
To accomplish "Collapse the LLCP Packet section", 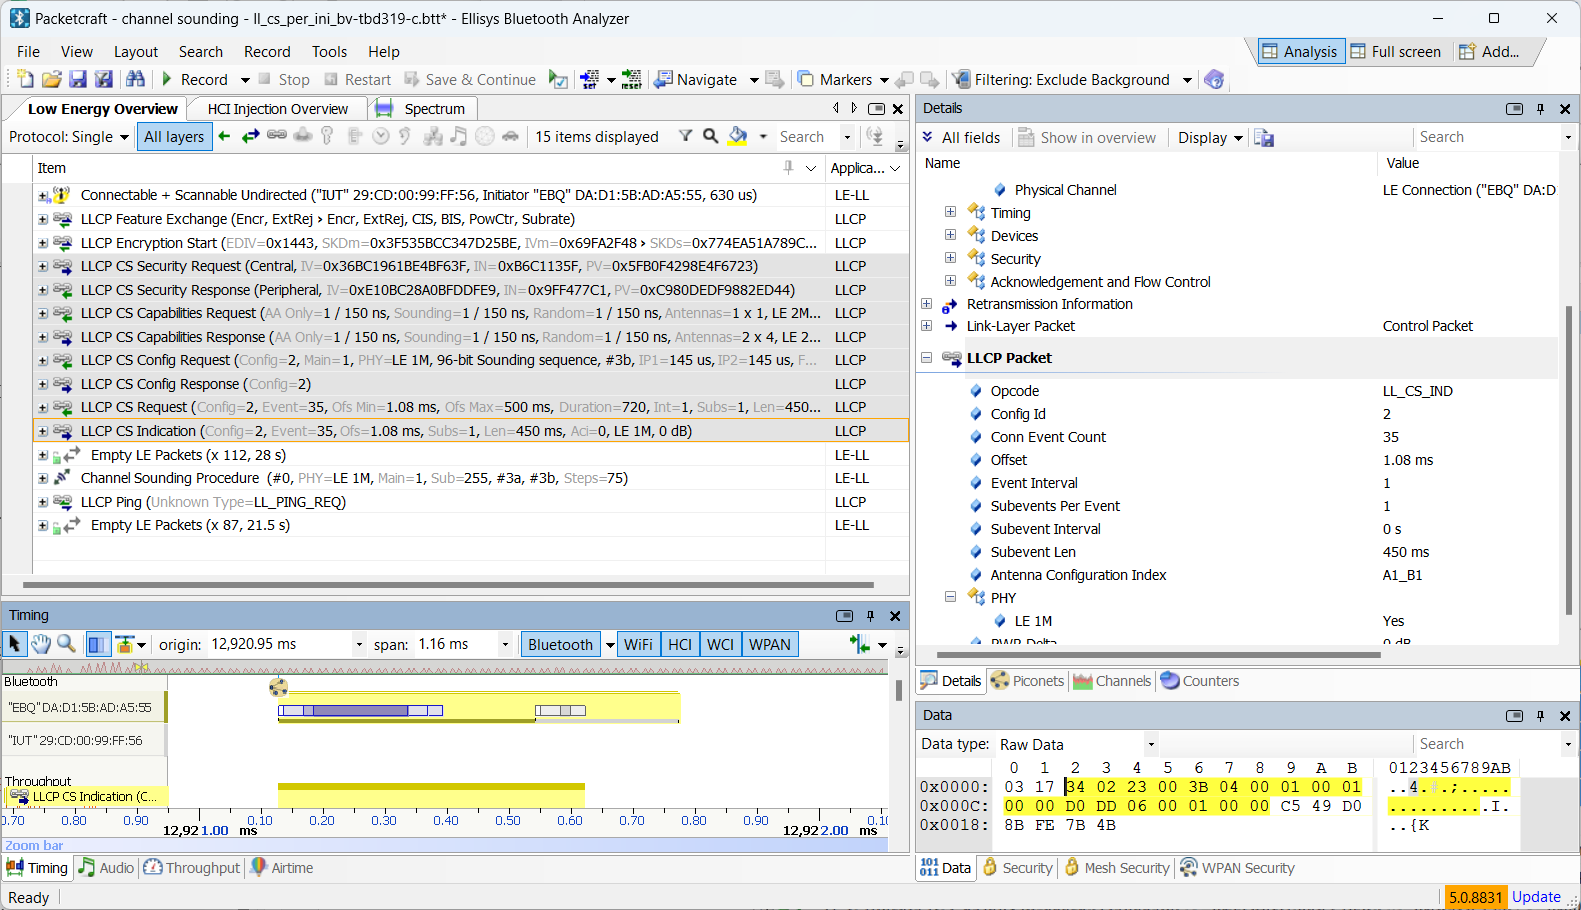I will click(926, 358).
